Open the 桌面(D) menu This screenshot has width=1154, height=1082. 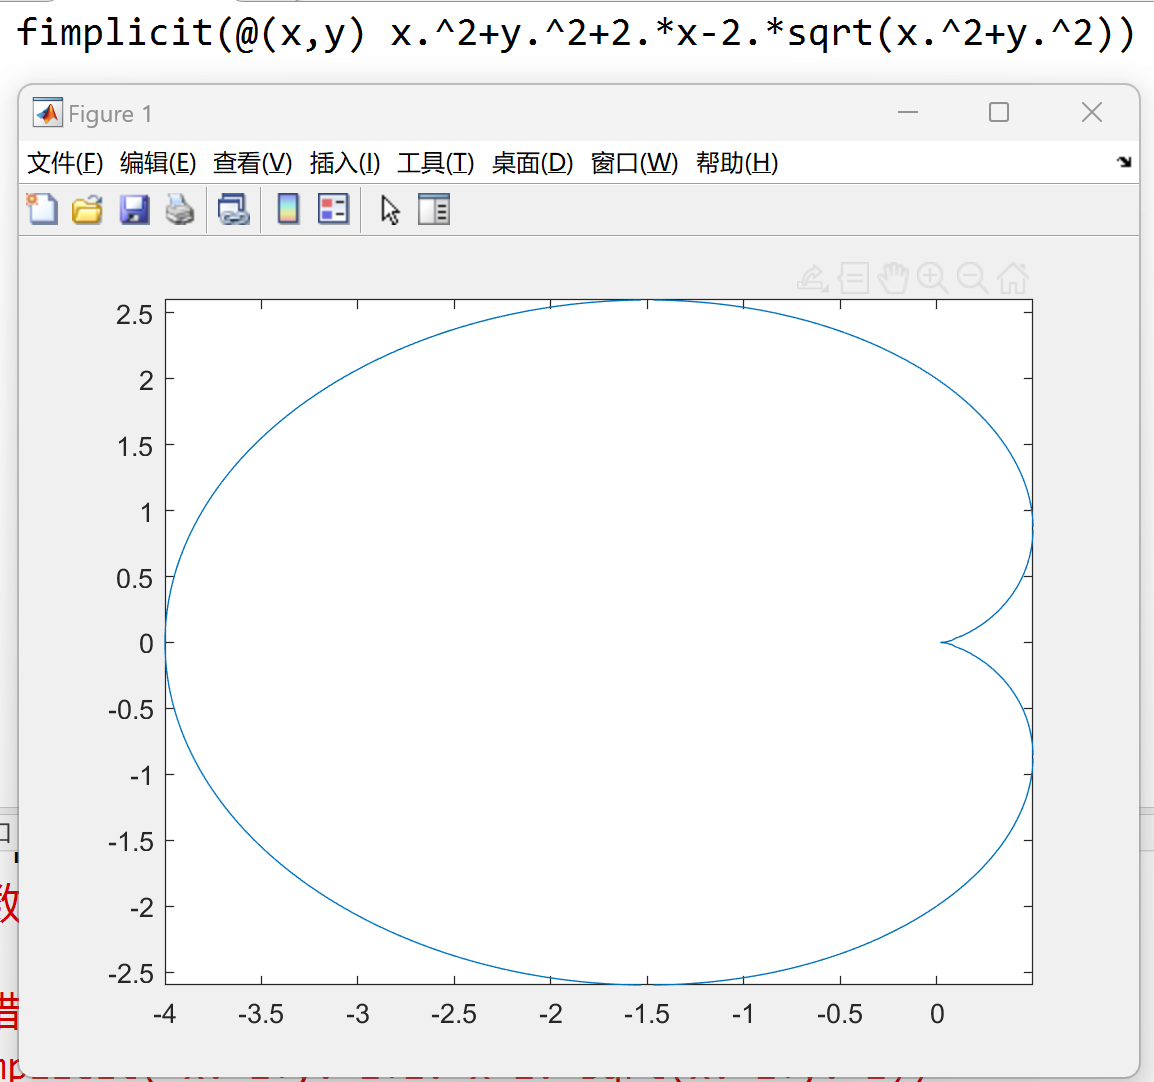coord(532,163)
